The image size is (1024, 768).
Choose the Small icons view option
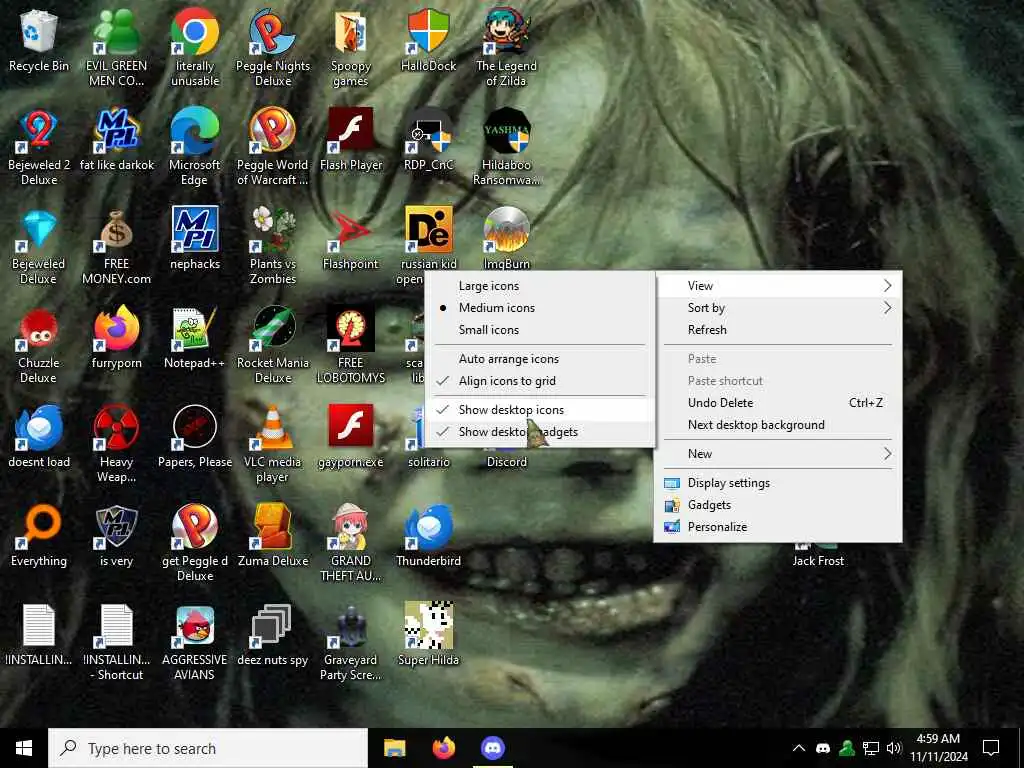click(540, 330)
